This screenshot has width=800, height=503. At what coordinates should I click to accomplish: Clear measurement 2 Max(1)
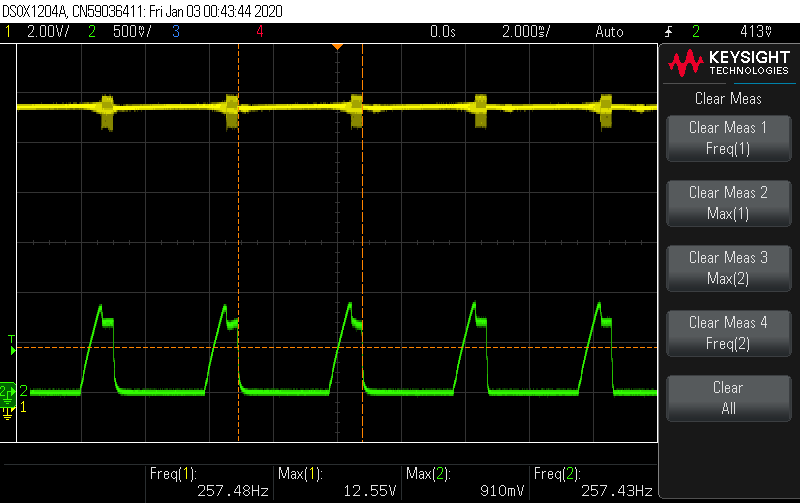point(729,203)
